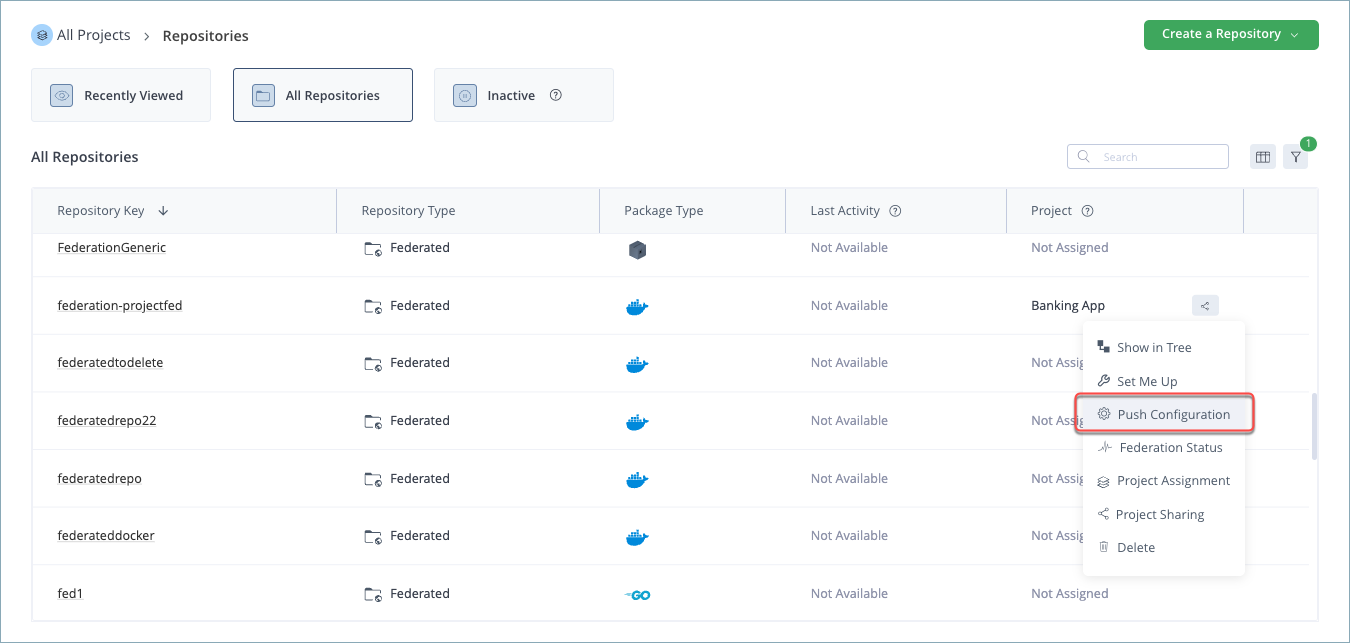Image resolution: width=1350 pixels, height=643 pixels.
Task: Open the FederationGeneric repository
Action: coord(112,247)
